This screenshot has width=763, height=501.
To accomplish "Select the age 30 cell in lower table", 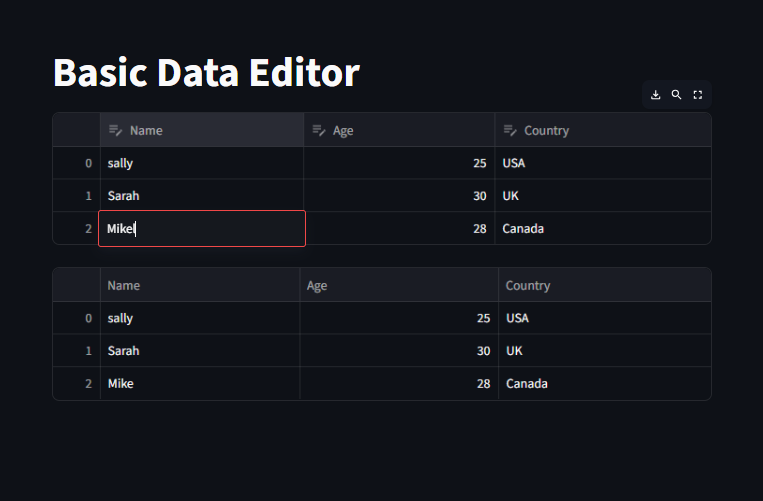I will [399, 351].
